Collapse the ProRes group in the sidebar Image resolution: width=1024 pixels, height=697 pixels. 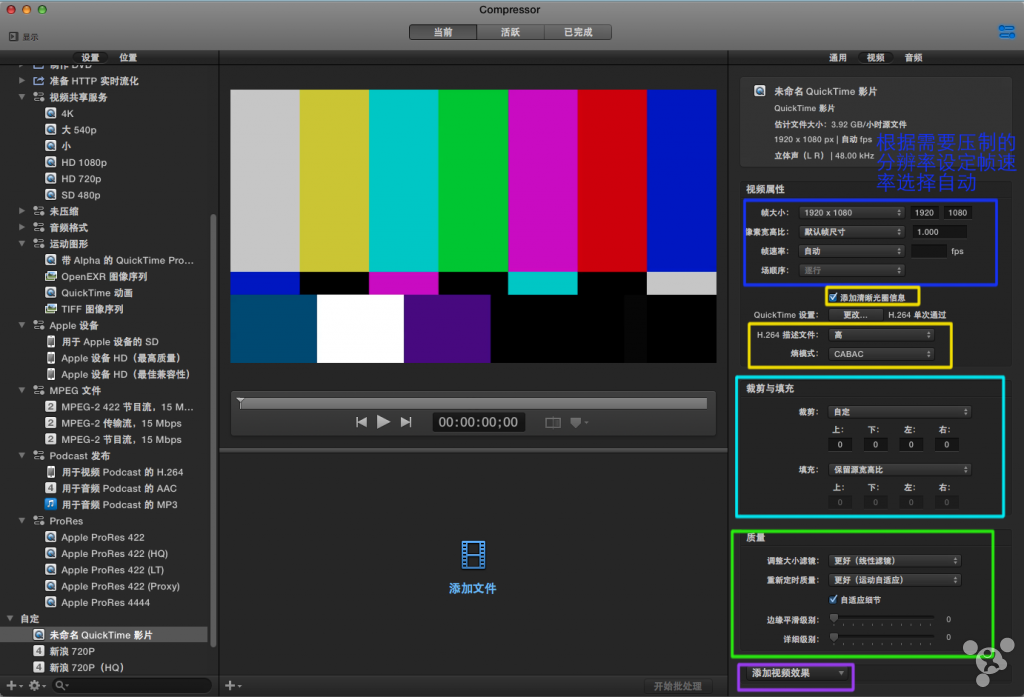click(x=23, y=521)
